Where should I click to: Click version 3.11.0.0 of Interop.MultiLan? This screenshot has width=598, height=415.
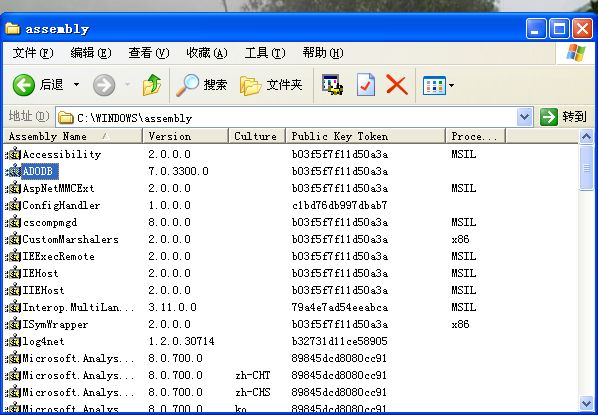click(x=172, y=307)
